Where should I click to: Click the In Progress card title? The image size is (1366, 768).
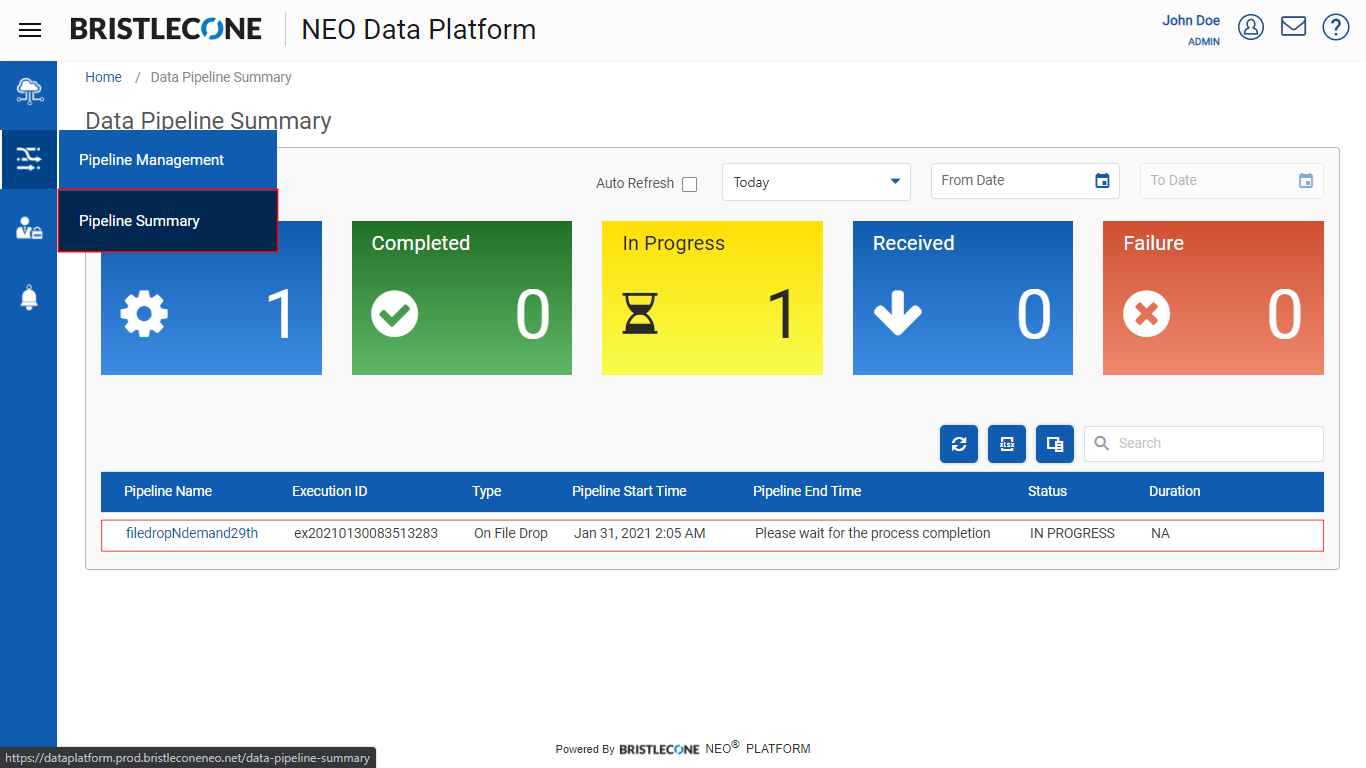pyautogui.click(x=674, y=243)
